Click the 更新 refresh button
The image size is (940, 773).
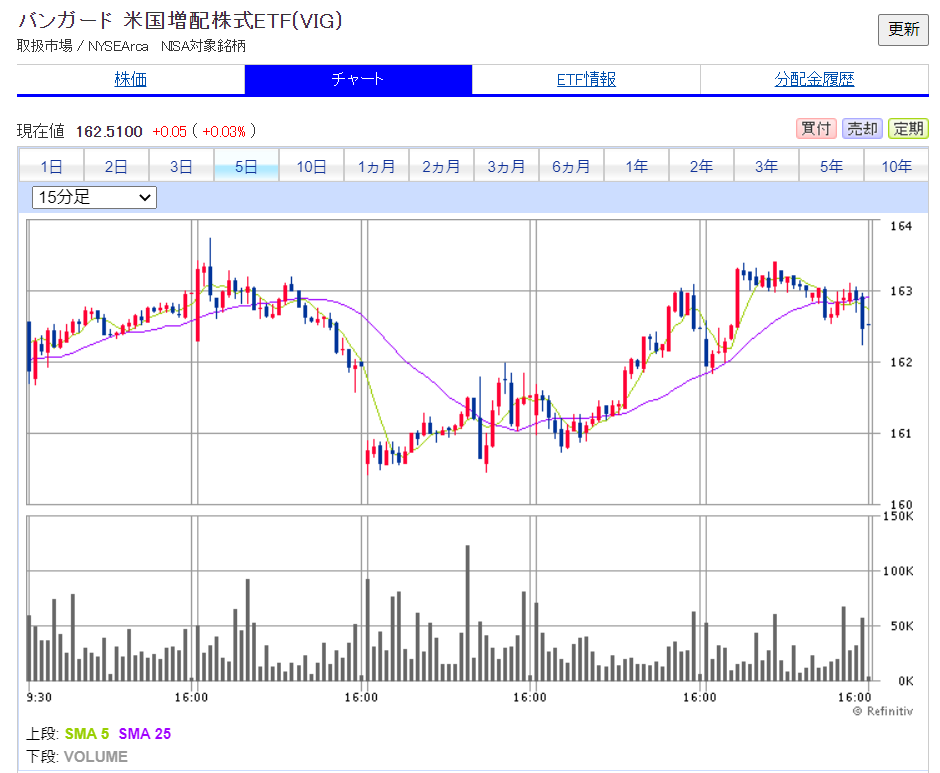coord(903,29)
